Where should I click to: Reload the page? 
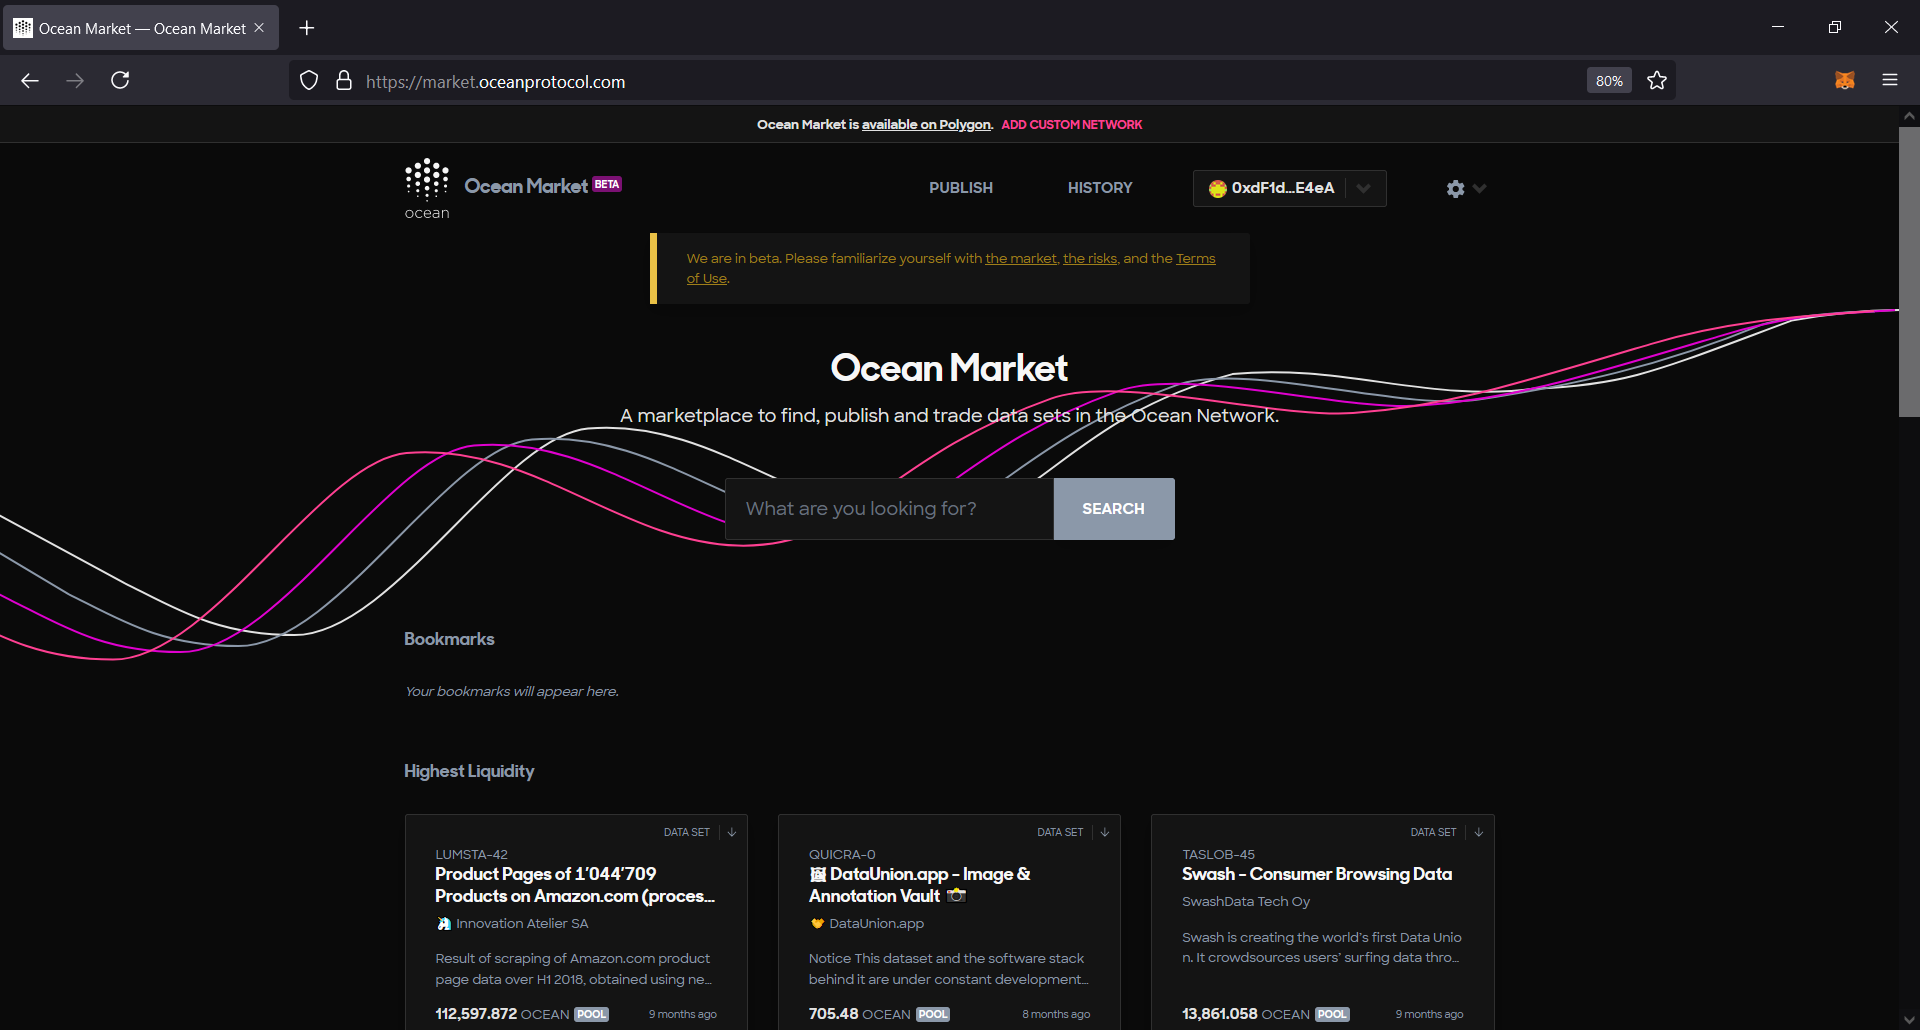click(x=120, y=81)
